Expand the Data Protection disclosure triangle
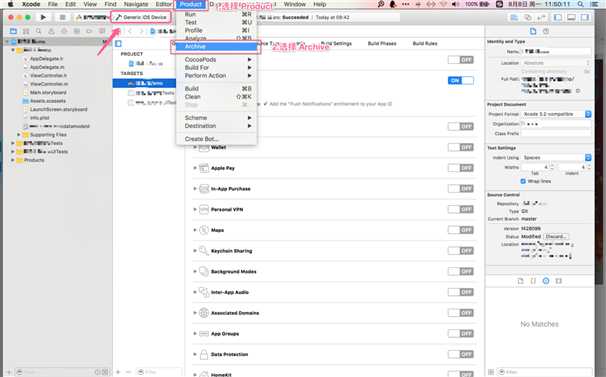606x377 pixels. pyautogui.click(x=195, y=354)
